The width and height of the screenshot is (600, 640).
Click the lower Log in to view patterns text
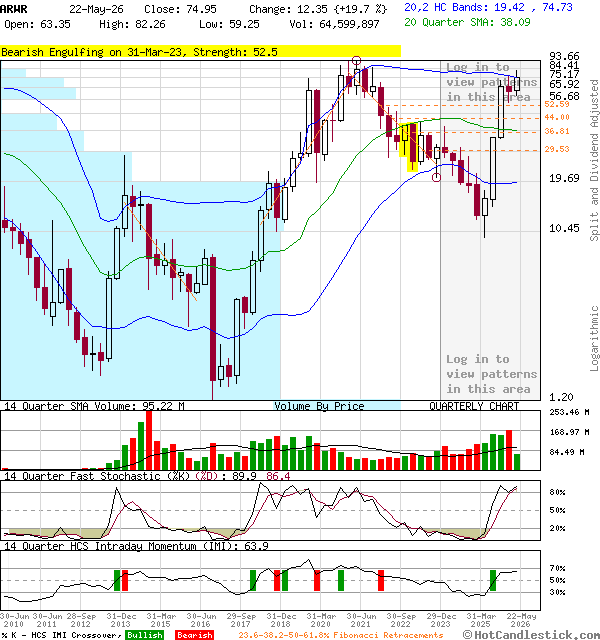(x=491, y=374)
